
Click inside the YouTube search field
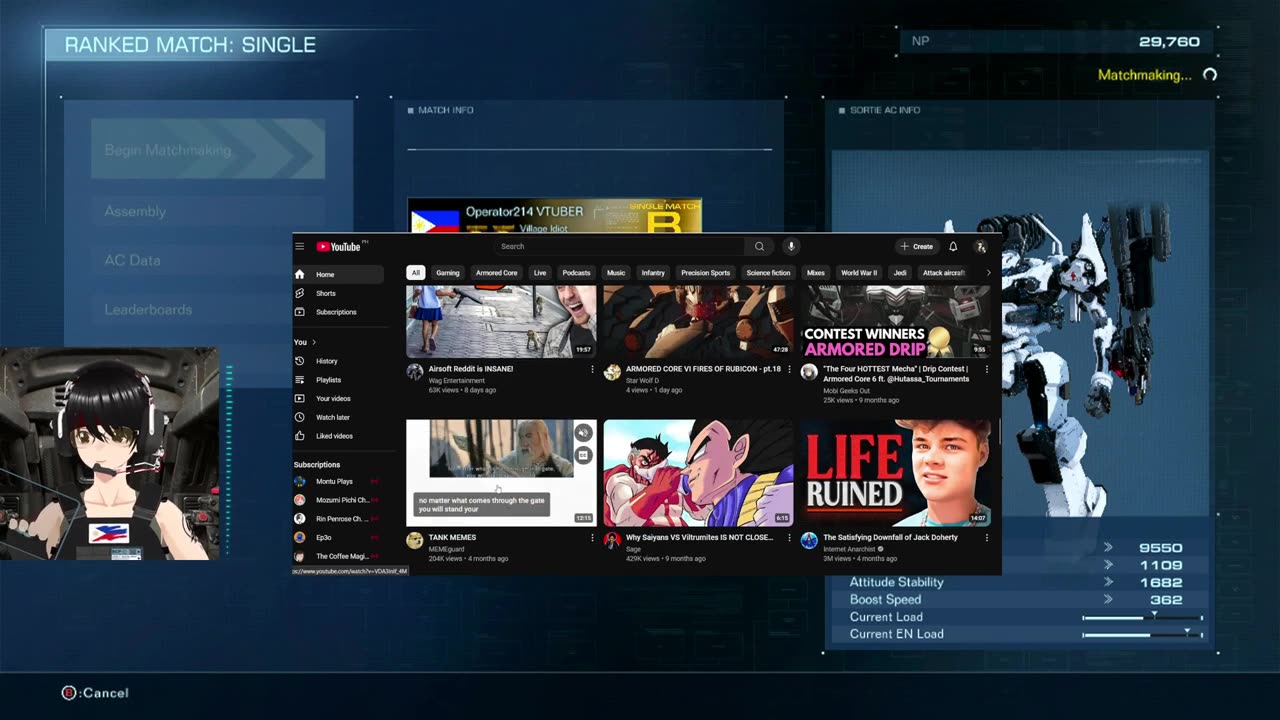[x=620, y=246]
